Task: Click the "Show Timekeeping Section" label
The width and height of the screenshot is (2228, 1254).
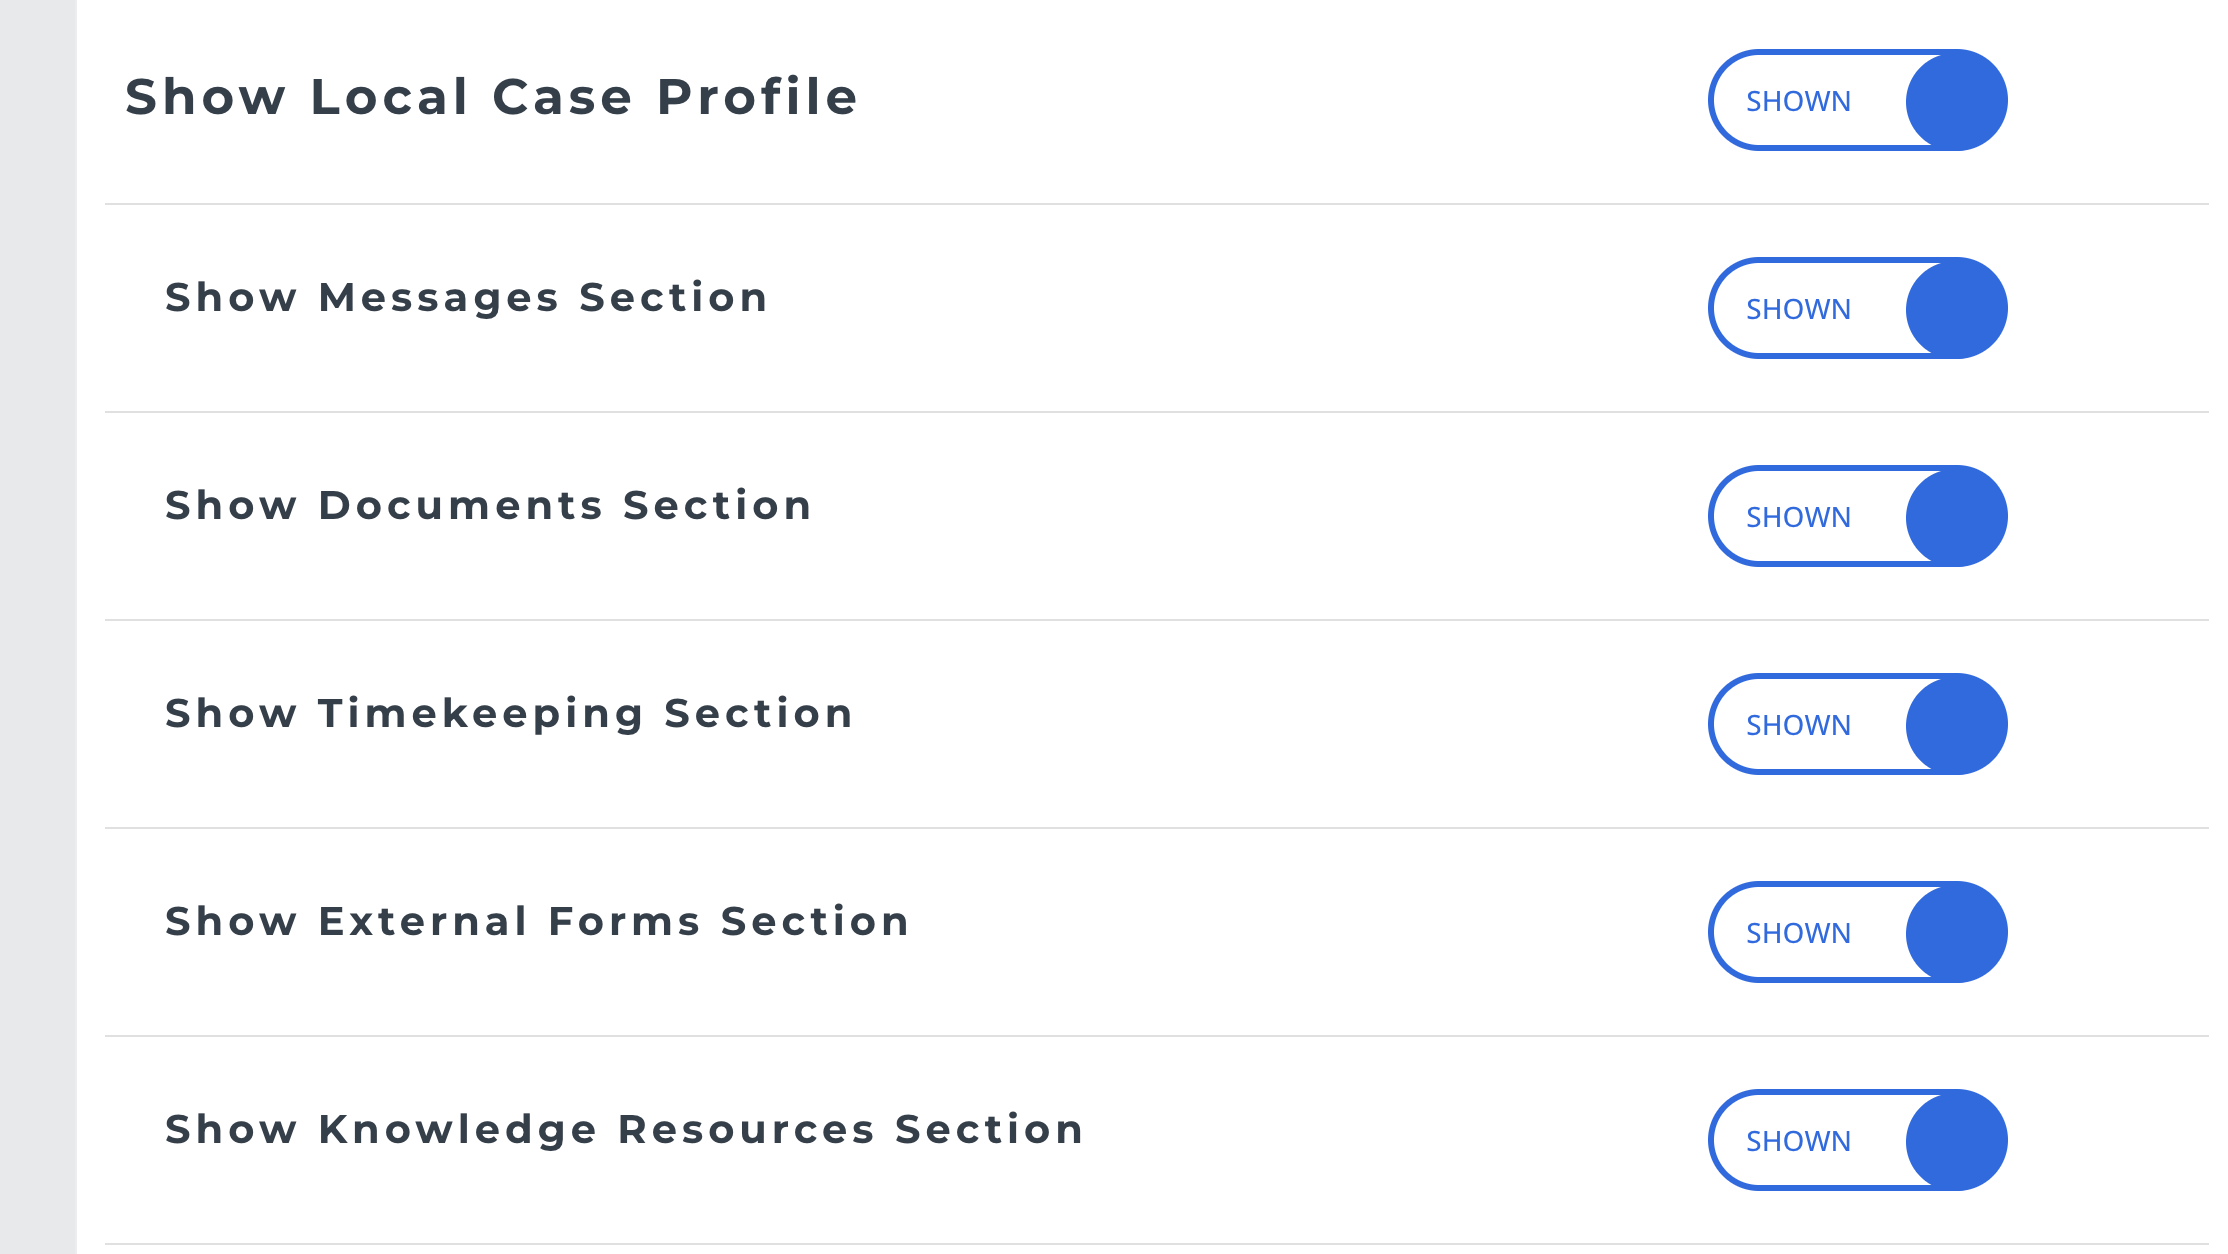Action: pyautogui.click(x=509, y=714)
